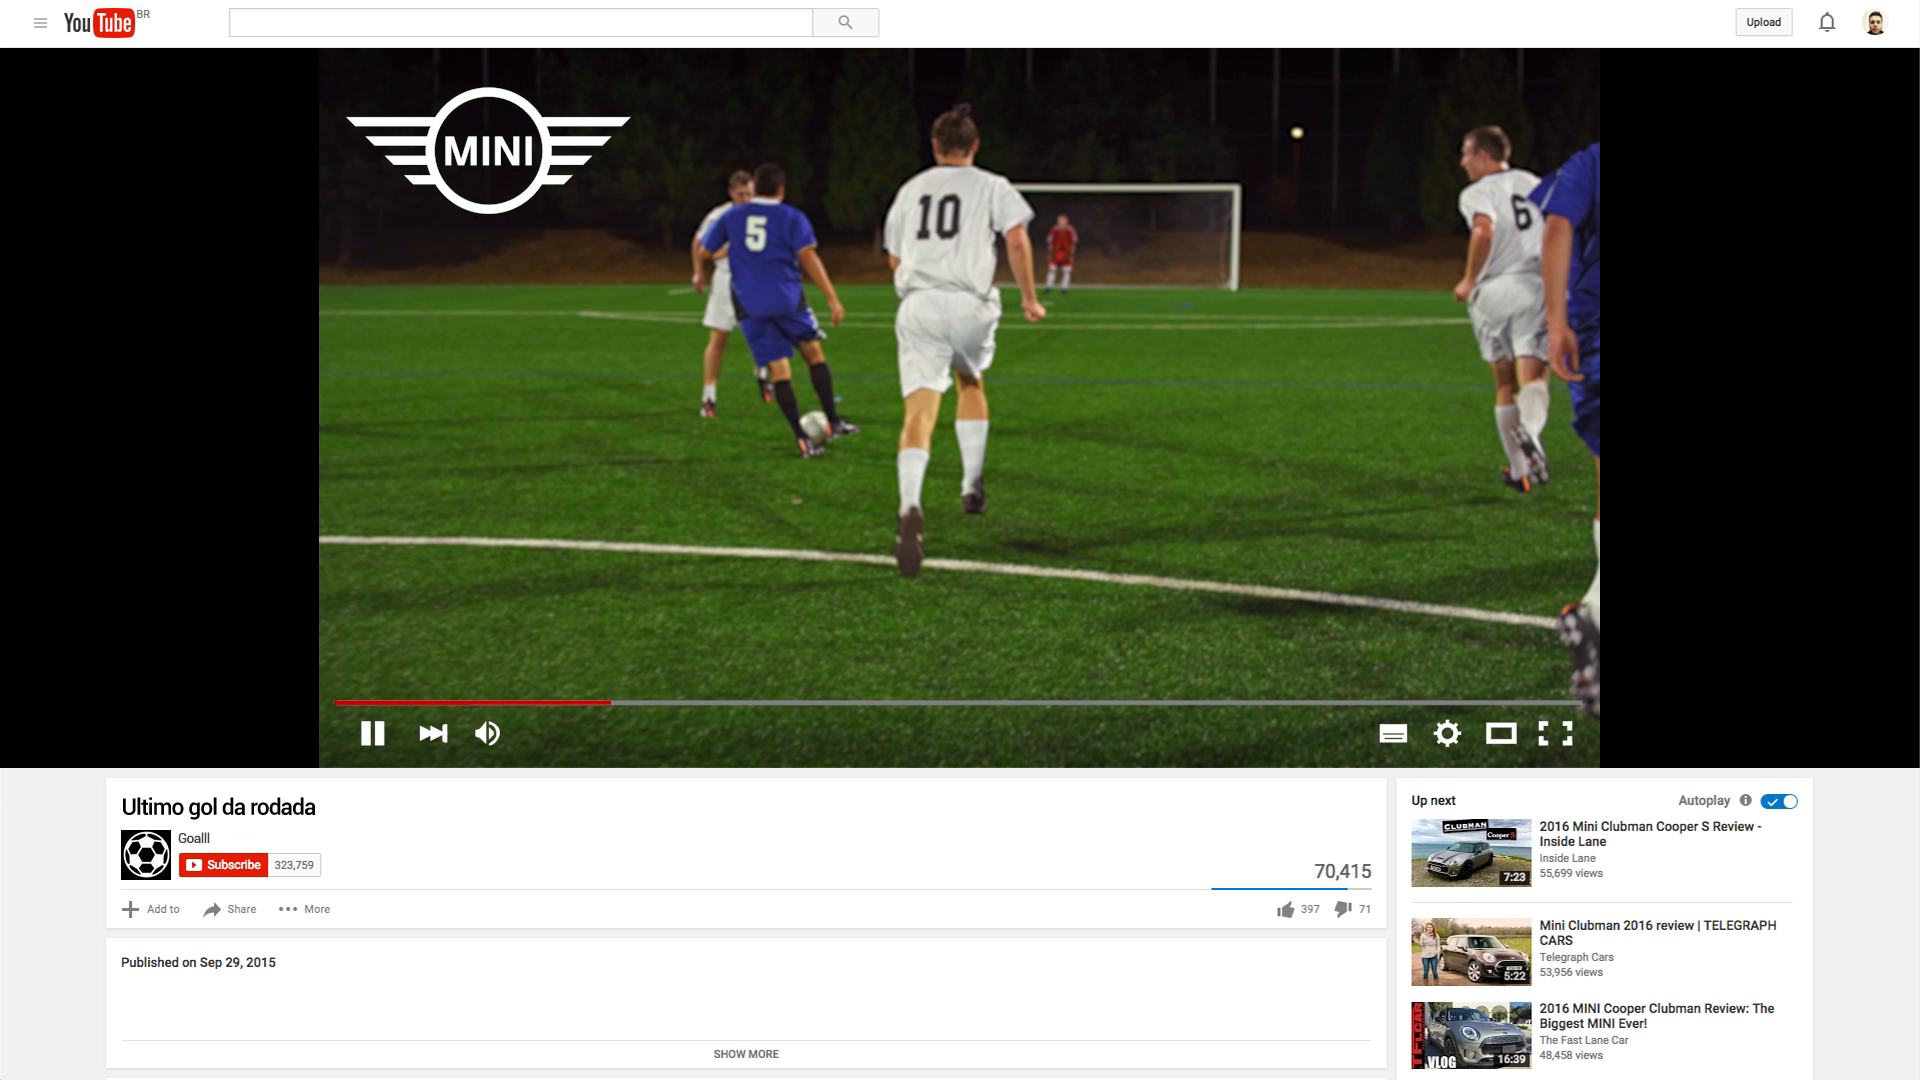1920x1080 pixels.
Task: Click the 323,759 subscriber count
Action: [294, 865]
